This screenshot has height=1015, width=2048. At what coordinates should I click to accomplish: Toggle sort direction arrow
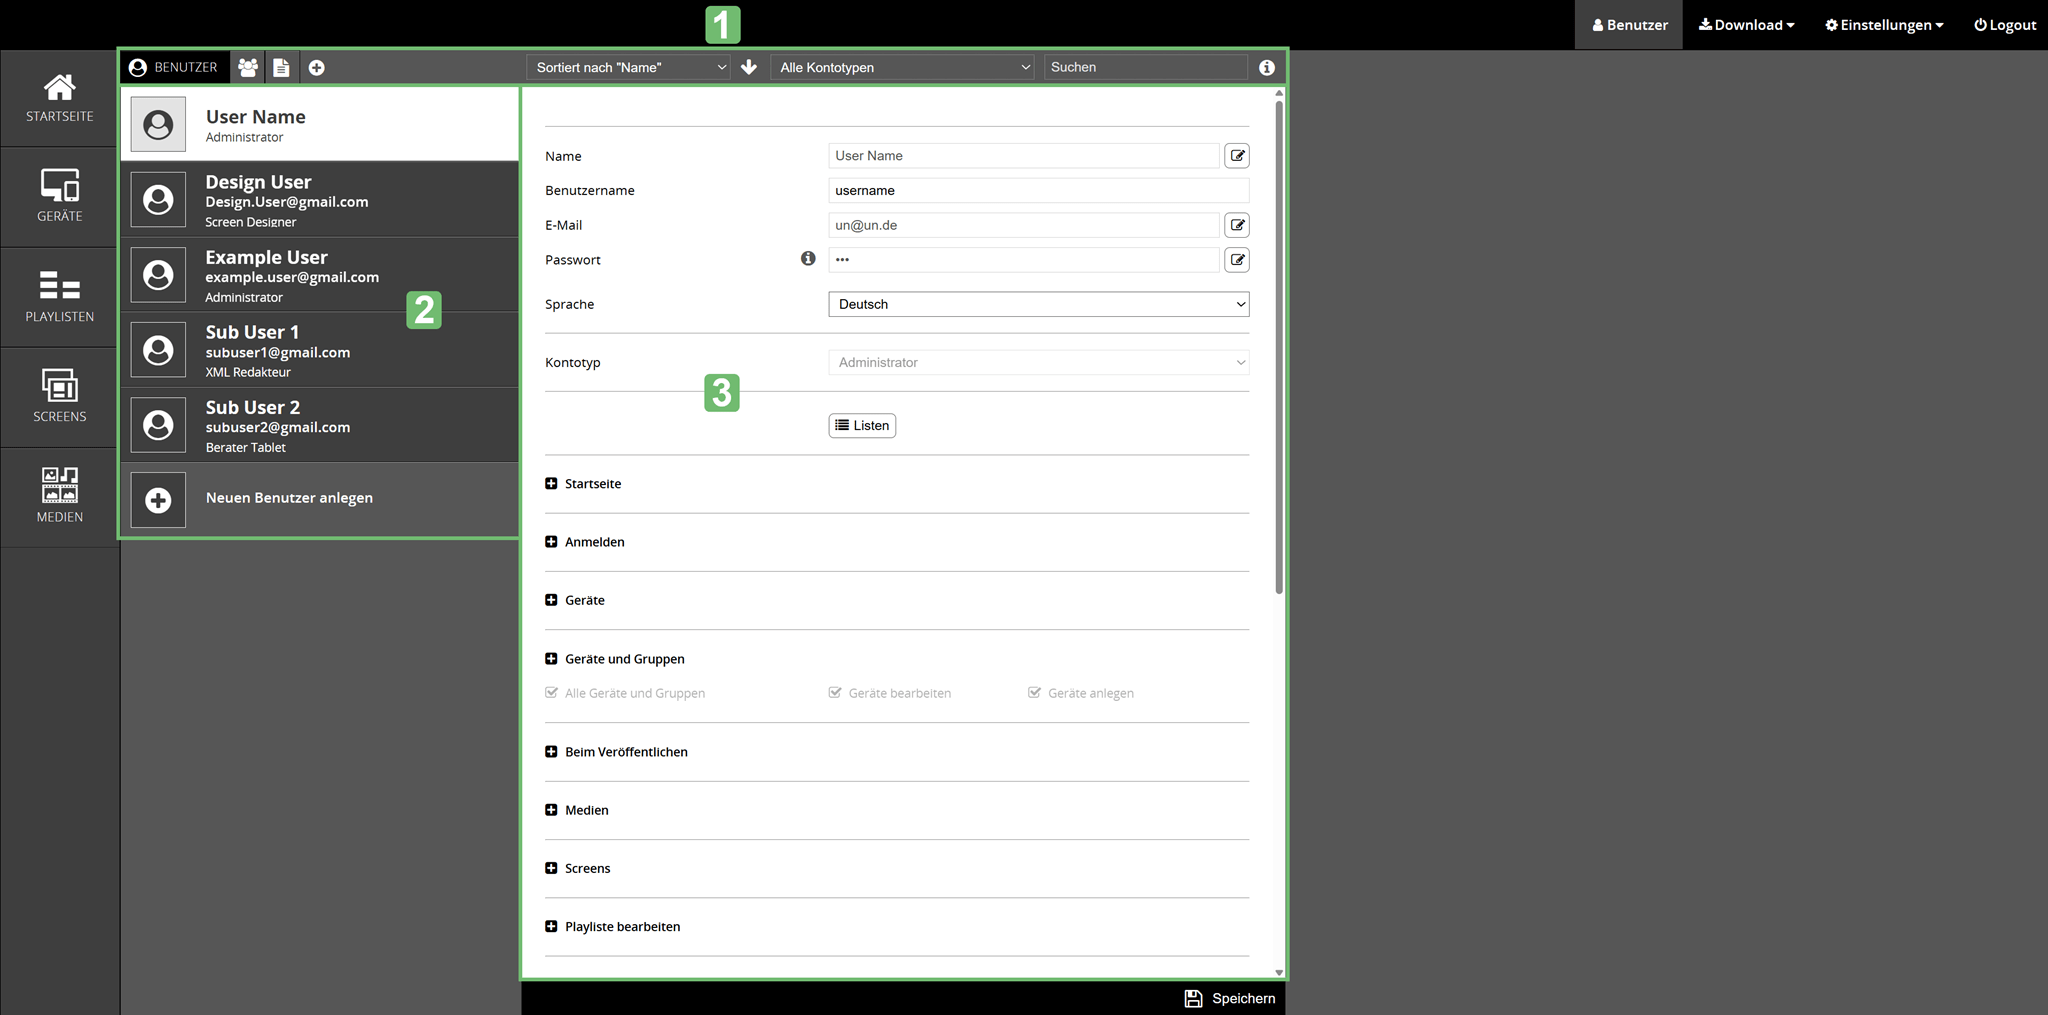point(749,67)
